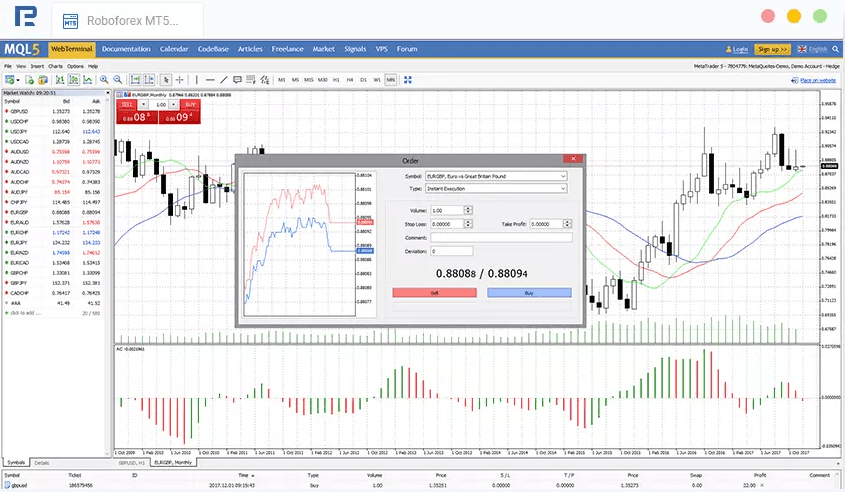
Task: Zoom out on the chart
Action: pyautogui.click(x=118, y=80)
